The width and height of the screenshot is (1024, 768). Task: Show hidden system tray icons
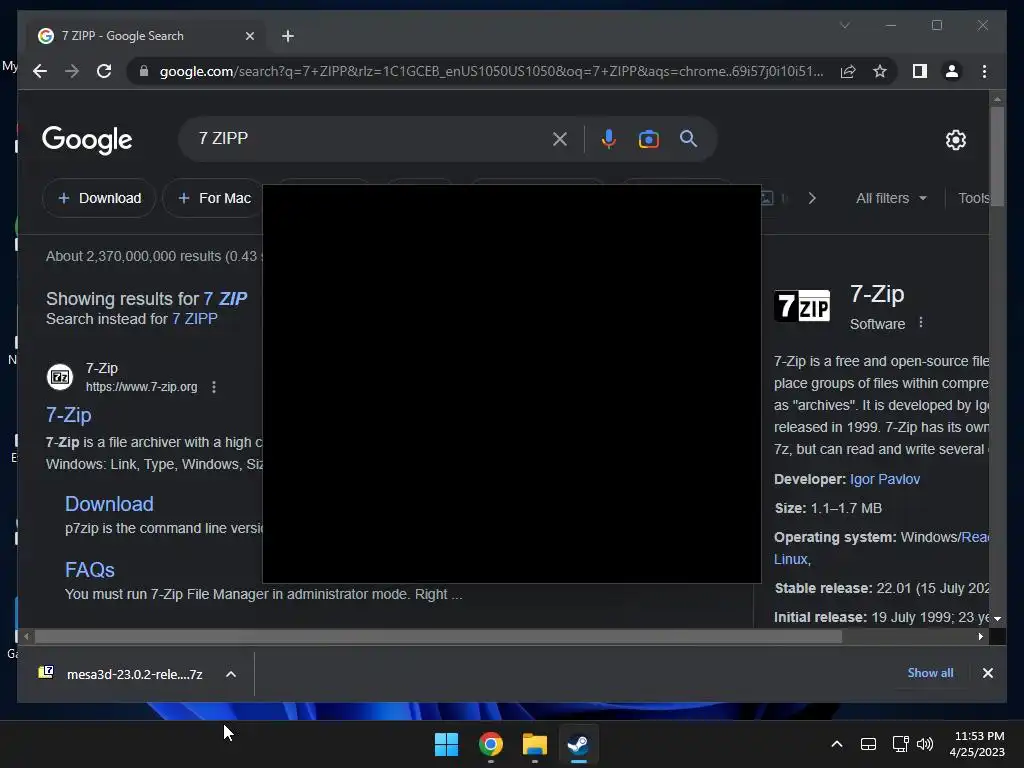pyautogui.click(x=837, y=744)
